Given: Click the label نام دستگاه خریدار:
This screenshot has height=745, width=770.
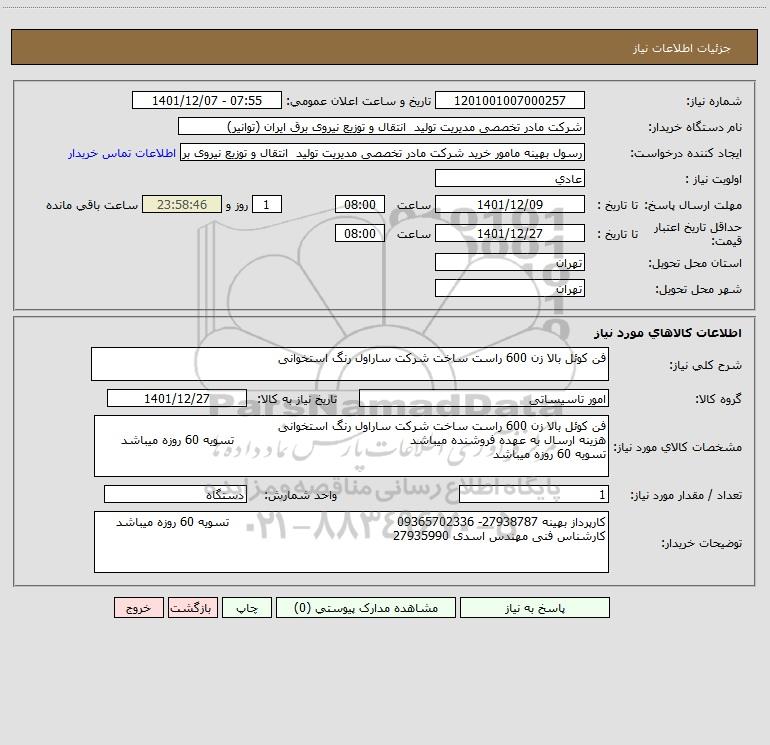Looking at the screenshot, I should pos(695,127).
